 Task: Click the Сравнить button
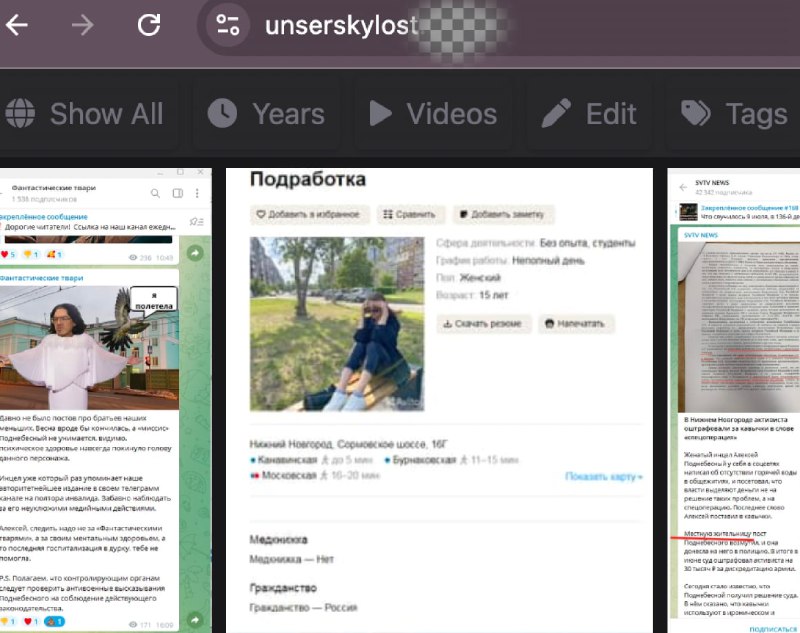pyautogui.click(x=410, y=214)
